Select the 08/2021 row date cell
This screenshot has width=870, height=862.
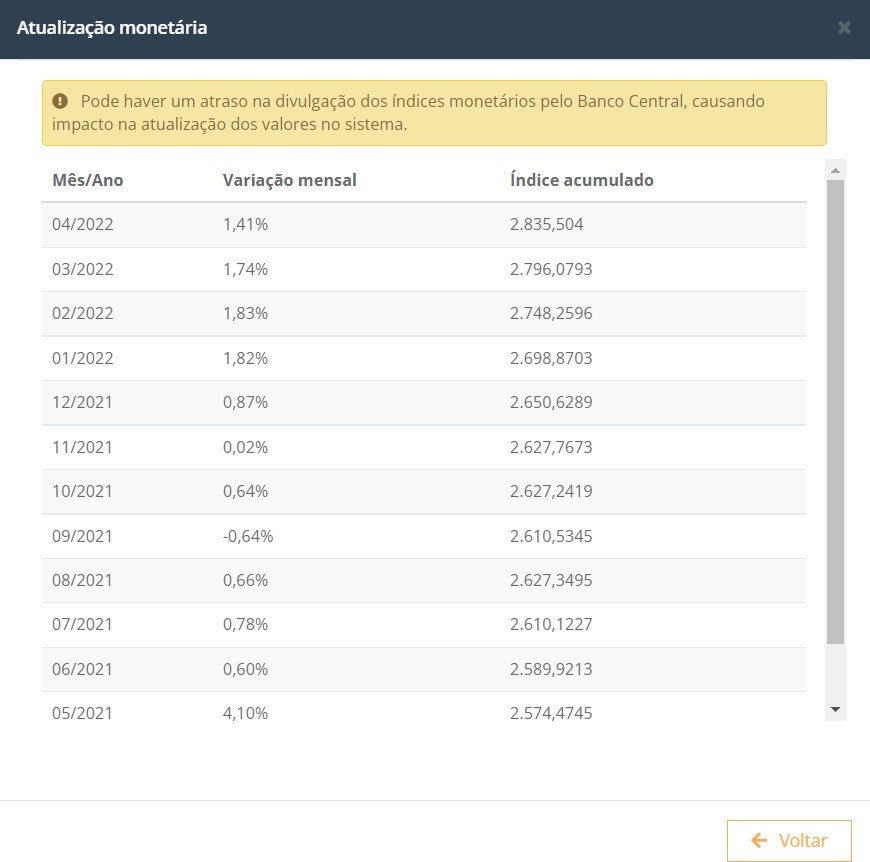[83, 580]
